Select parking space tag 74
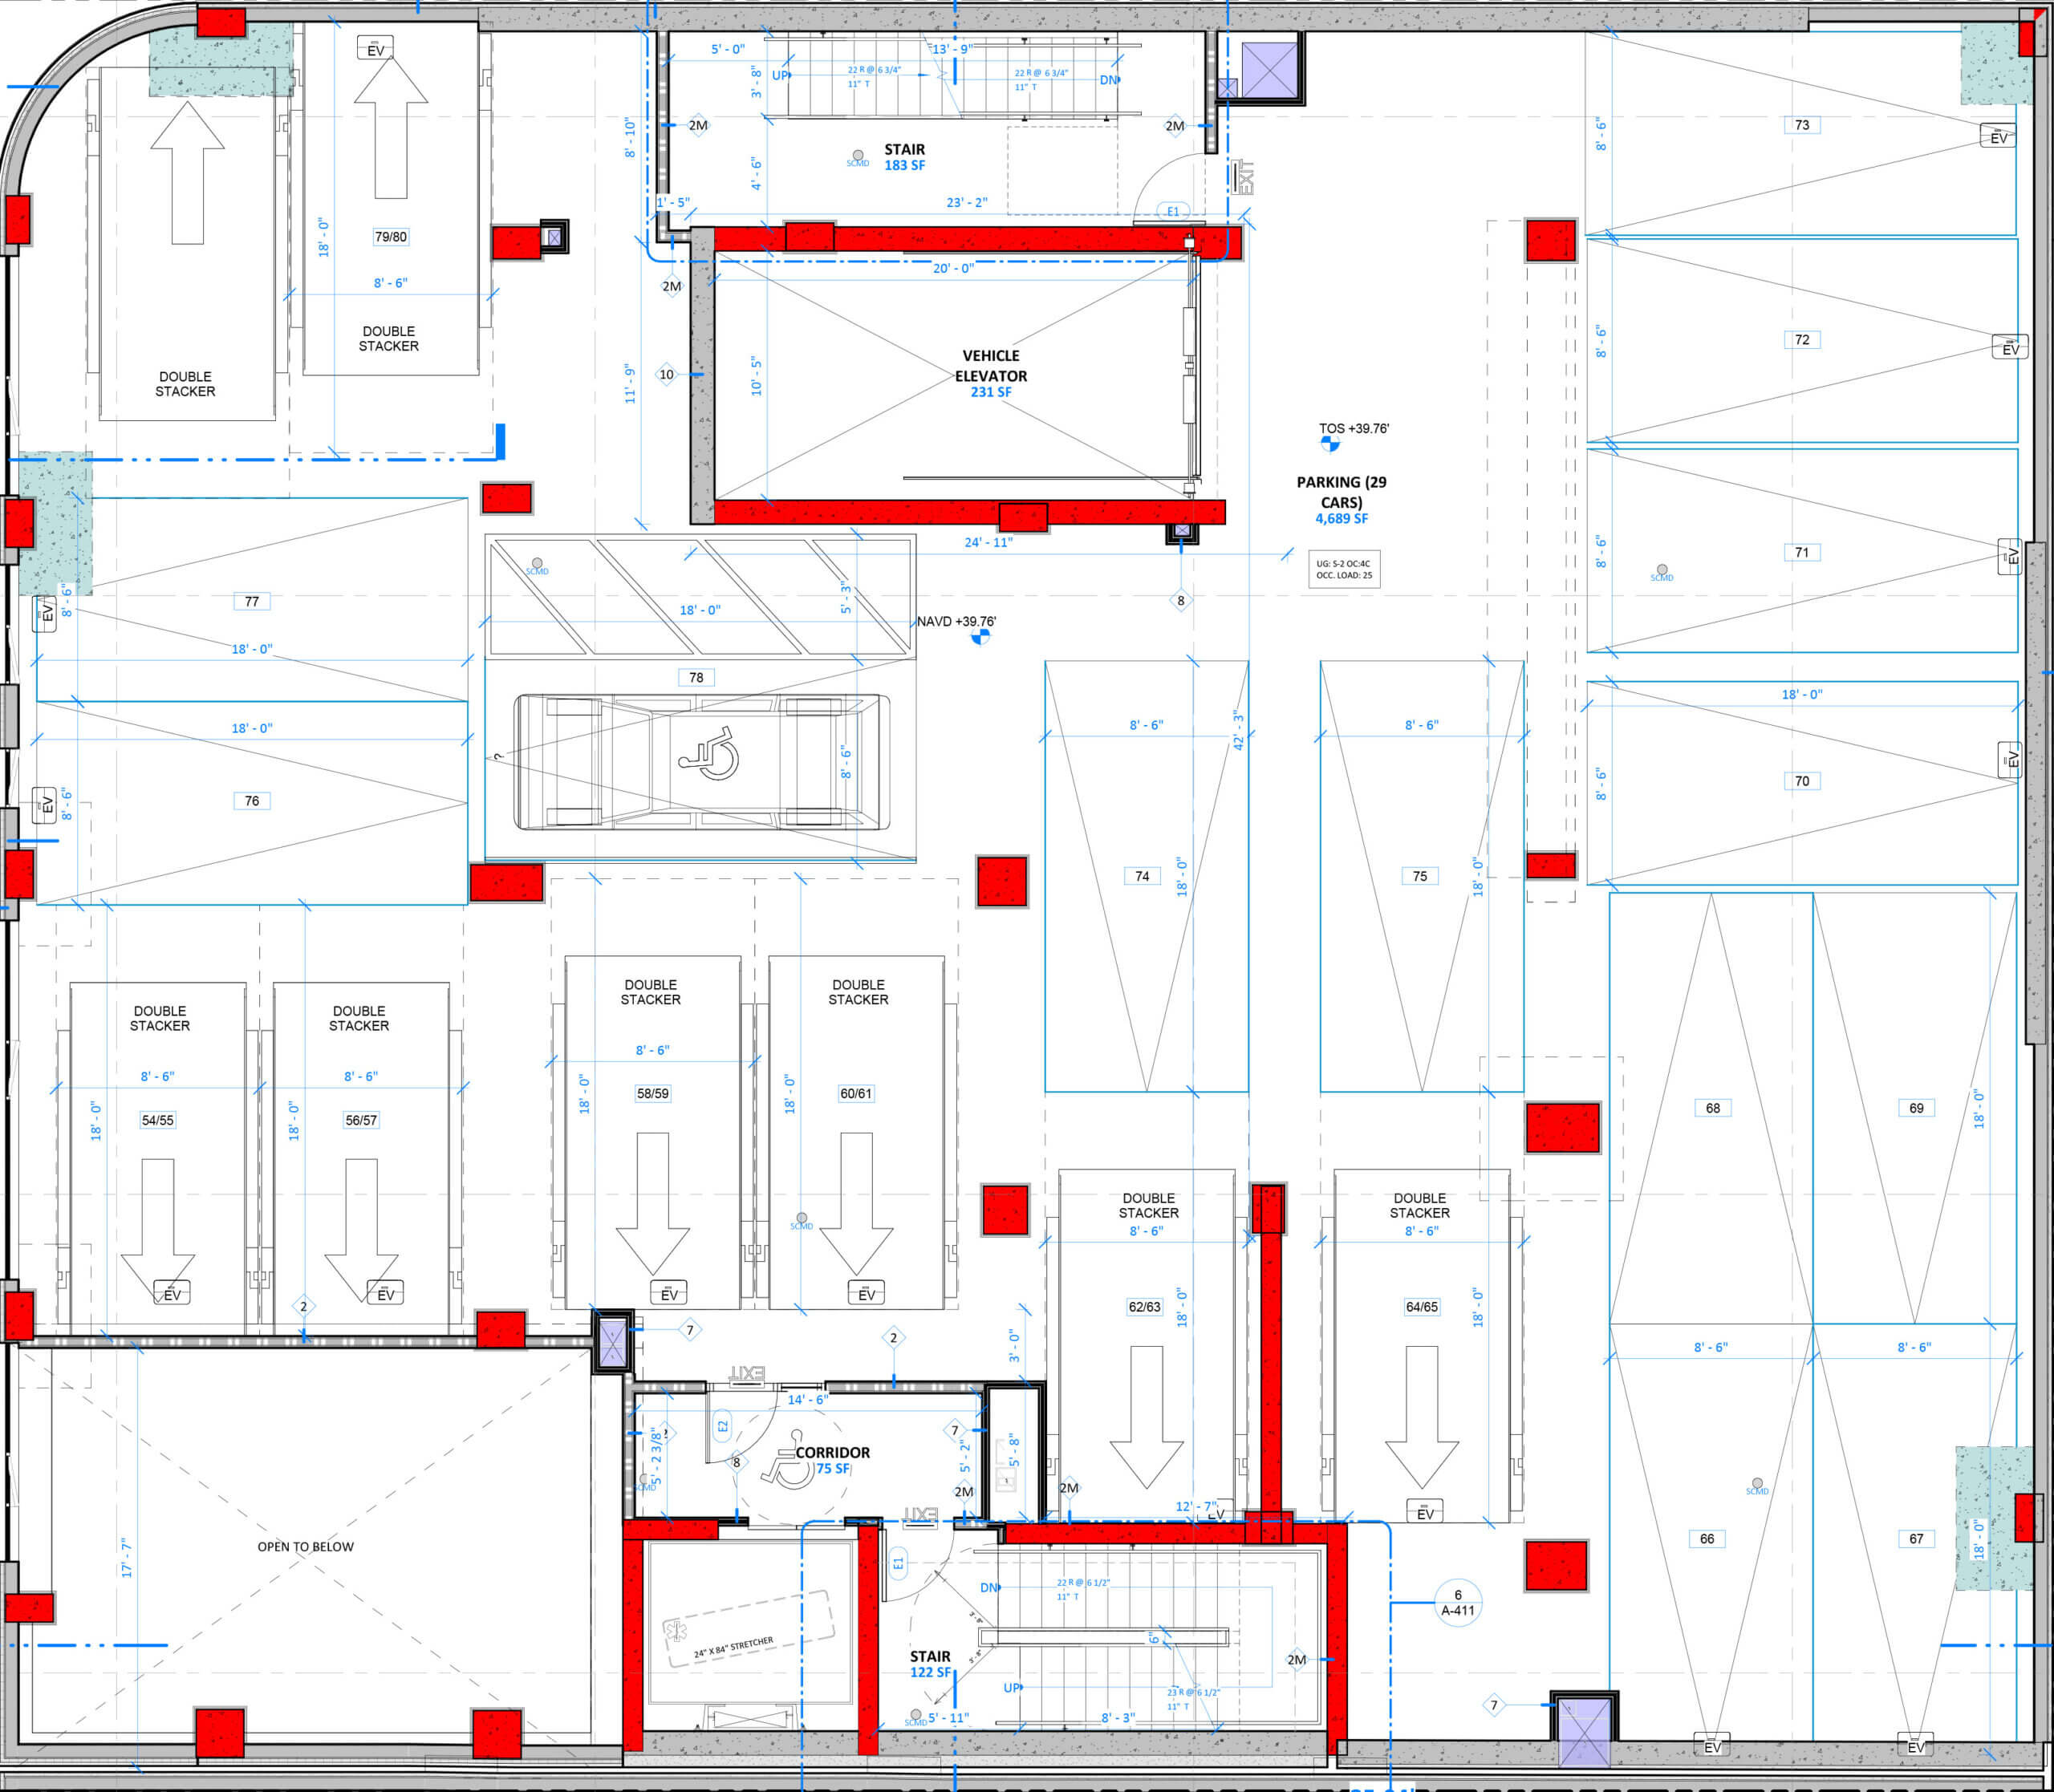2054x1792 pixels. 1142,876
